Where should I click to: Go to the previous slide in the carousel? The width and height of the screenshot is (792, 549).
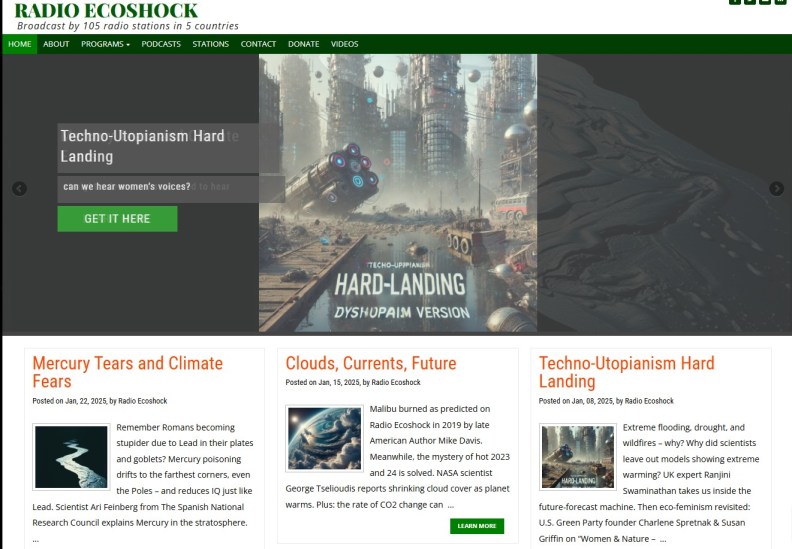[x=19, y=189]
